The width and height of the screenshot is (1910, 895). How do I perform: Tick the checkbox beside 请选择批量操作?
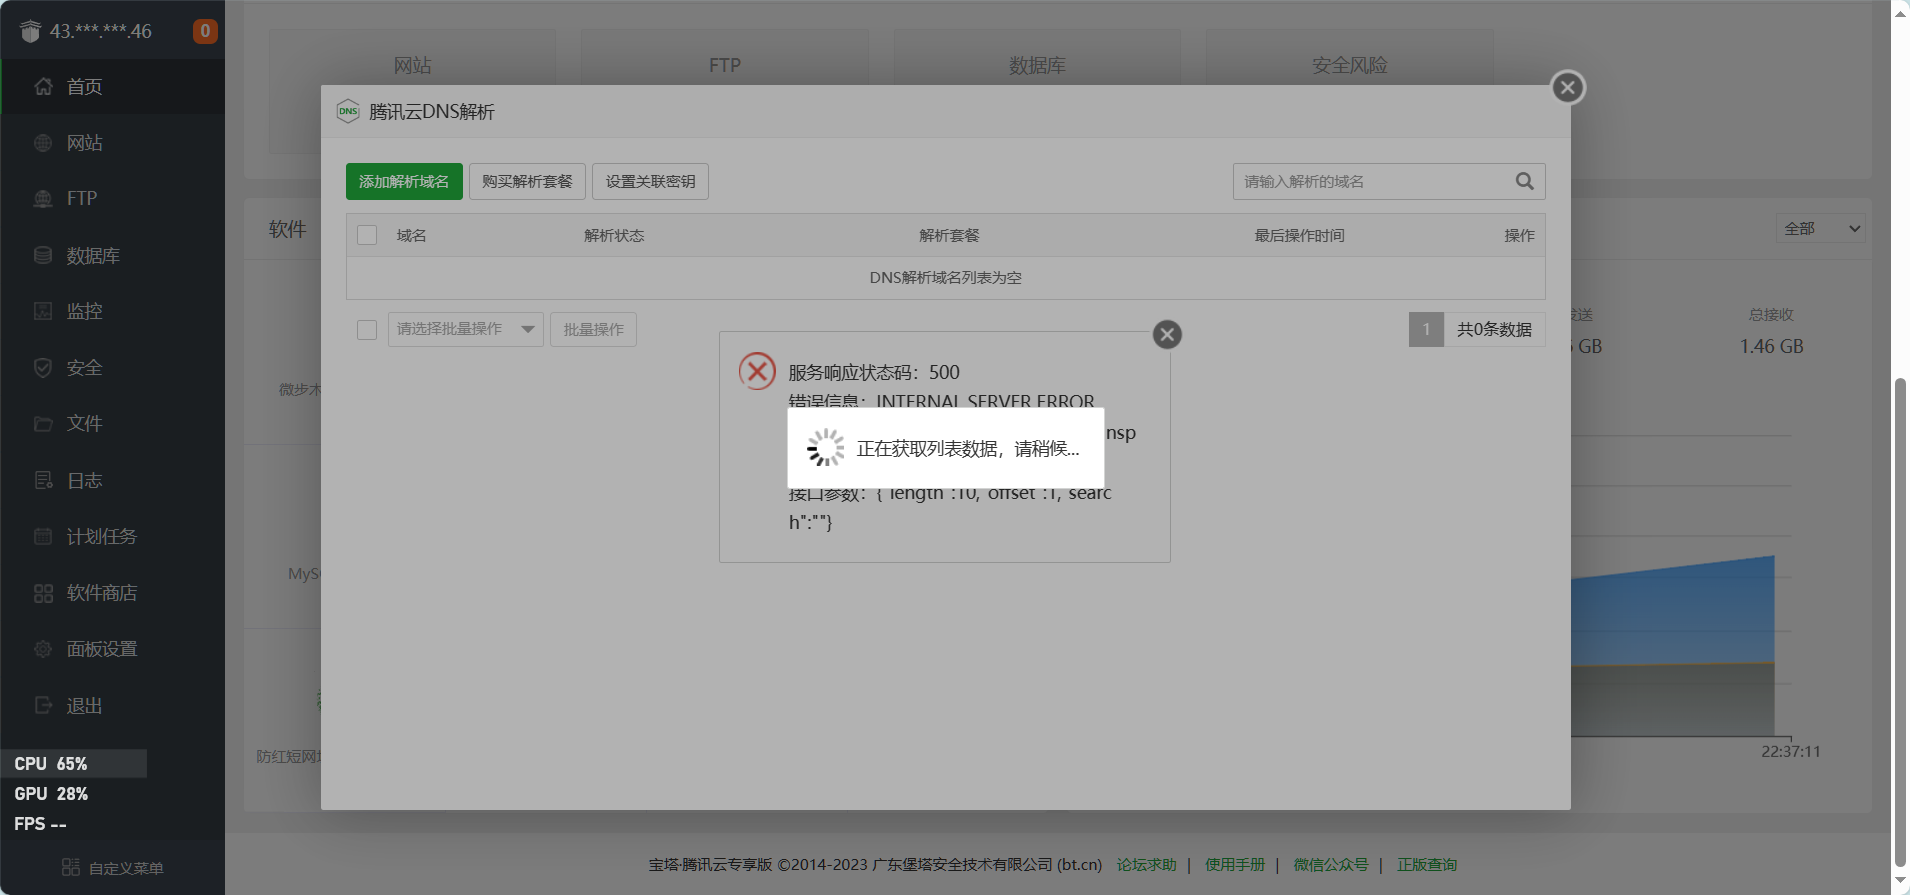pyautogui.click(x=367, y=329)
